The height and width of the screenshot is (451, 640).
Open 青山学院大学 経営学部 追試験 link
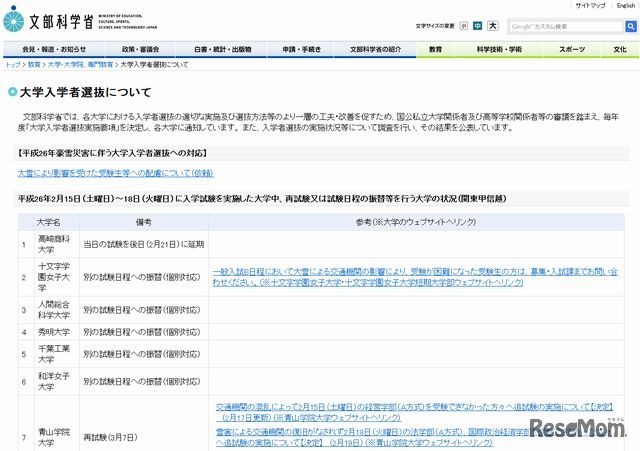(x=415, y=412)
